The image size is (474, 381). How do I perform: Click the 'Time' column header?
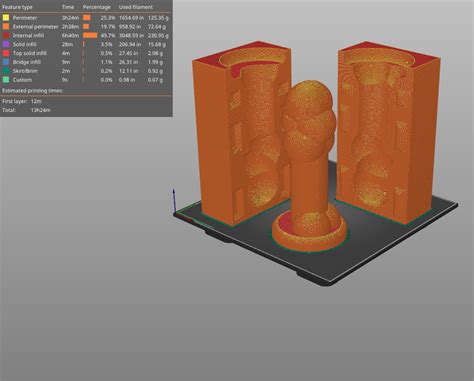(68, 7)
